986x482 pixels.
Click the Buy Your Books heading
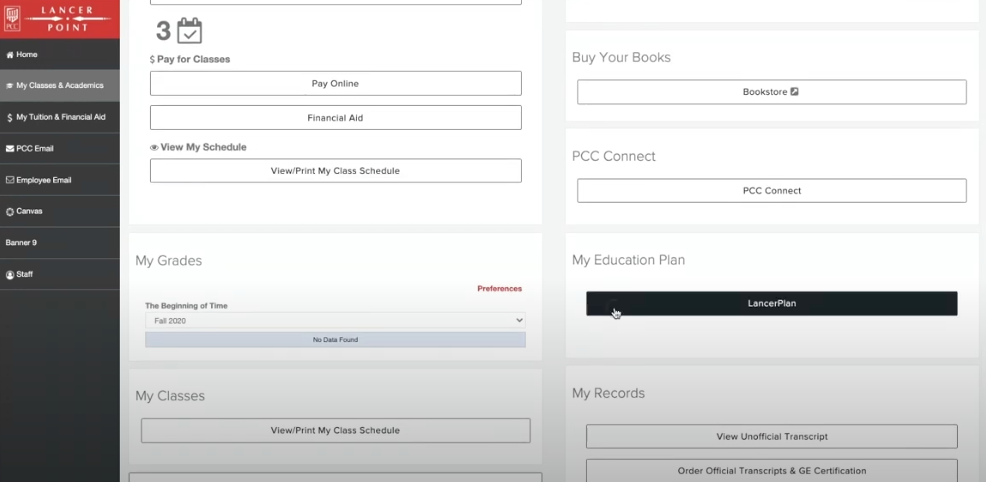621,57
